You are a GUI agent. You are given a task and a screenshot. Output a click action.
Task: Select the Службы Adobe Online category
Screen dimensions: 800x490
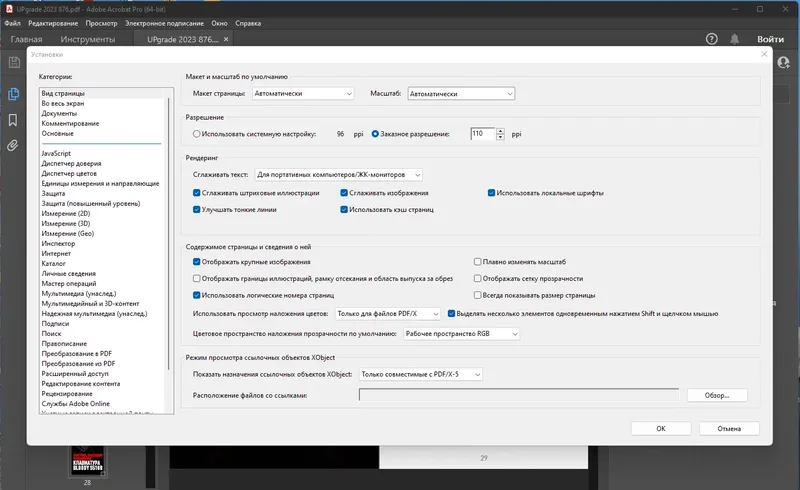click(76, 404)
